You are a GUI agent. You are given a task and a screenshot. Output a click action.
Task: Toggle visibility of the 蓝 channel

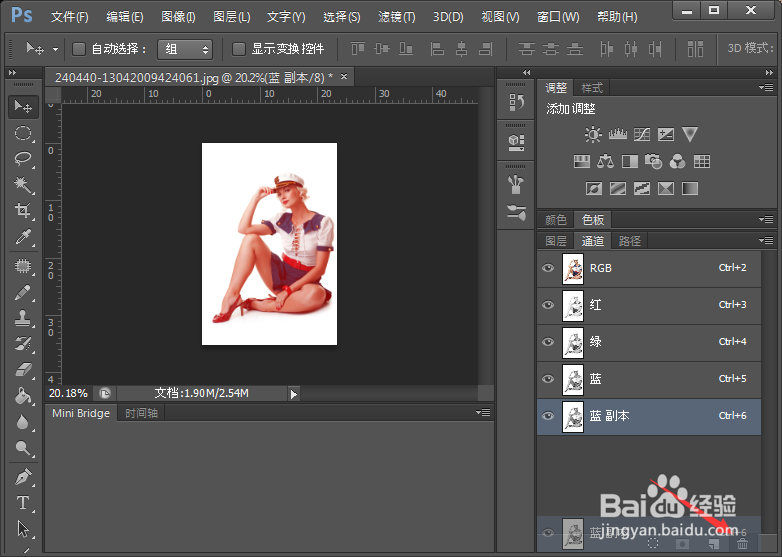click(x=548, y=378)
